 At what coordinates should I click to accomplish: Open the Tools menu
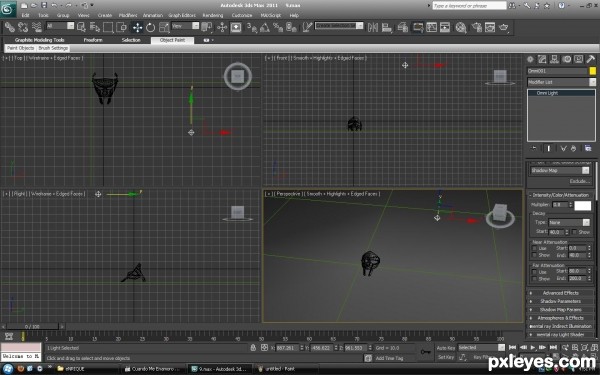[x=43, y=16]
